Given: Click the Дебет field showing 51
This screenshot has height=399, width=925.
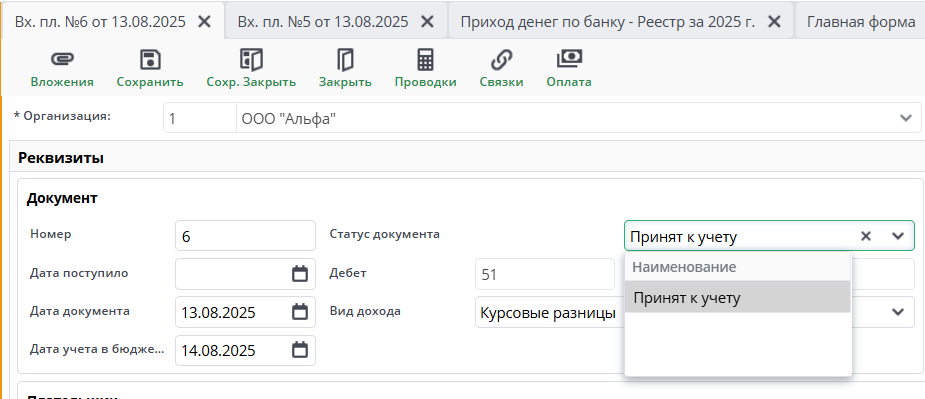Looking at the screenshot, I should [x=544, y=274].
